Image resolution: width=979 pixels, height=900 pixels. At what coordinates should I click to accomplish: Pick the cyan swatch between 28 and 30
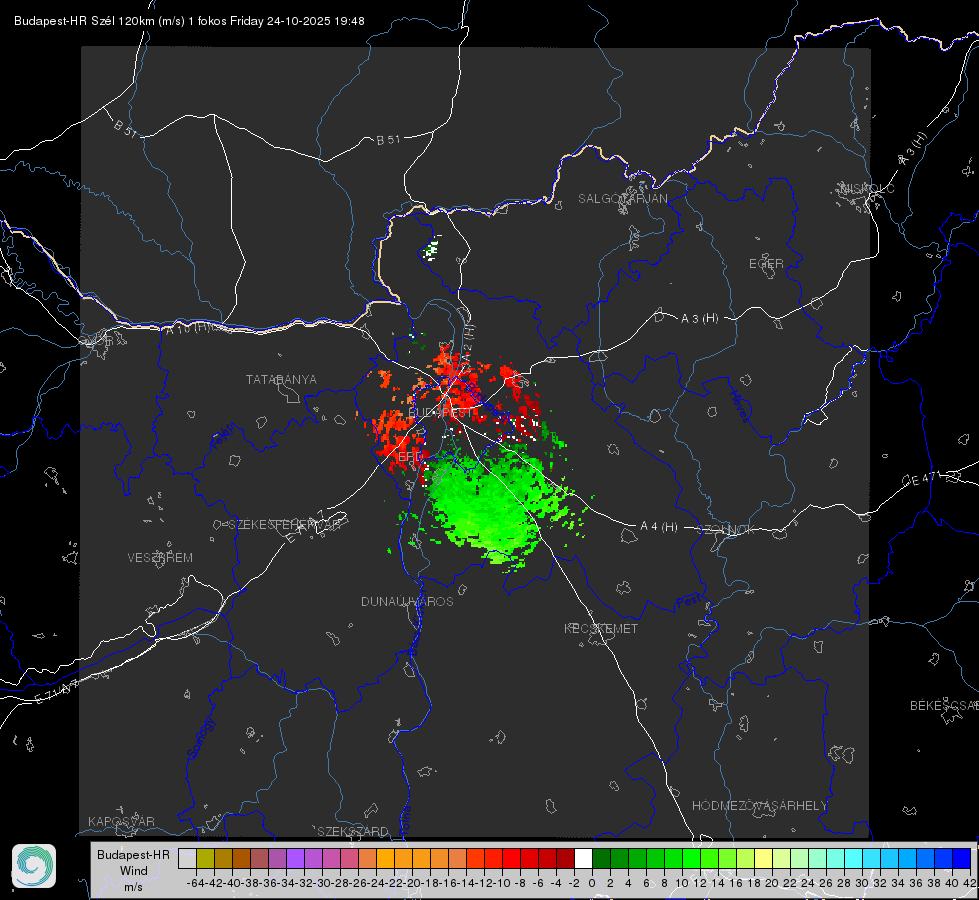click(854, 859)
